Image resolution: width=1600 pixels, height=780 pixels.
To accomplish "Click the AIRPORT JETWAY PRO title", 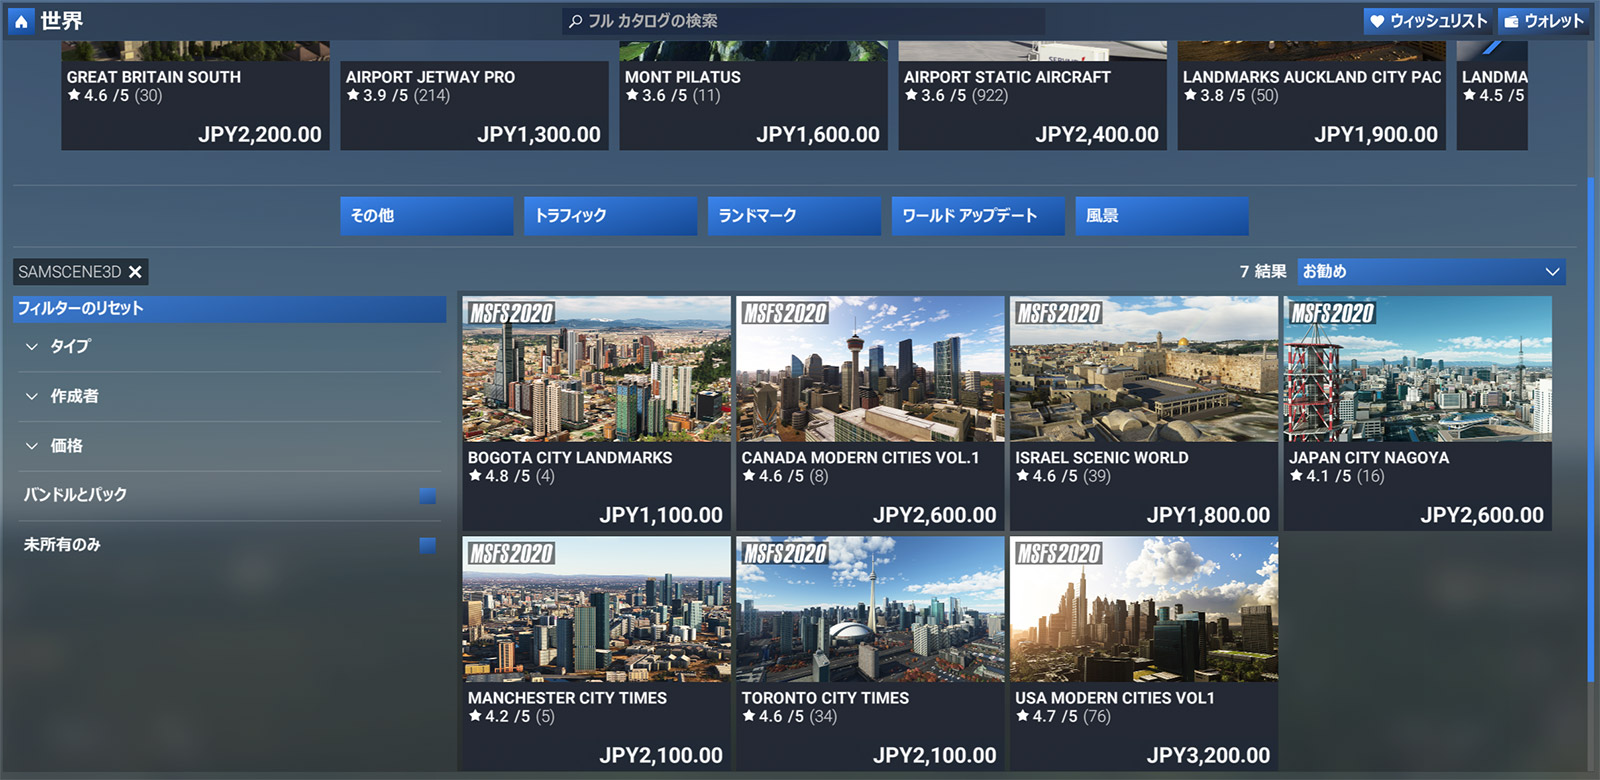I will [x=431, y=77].
